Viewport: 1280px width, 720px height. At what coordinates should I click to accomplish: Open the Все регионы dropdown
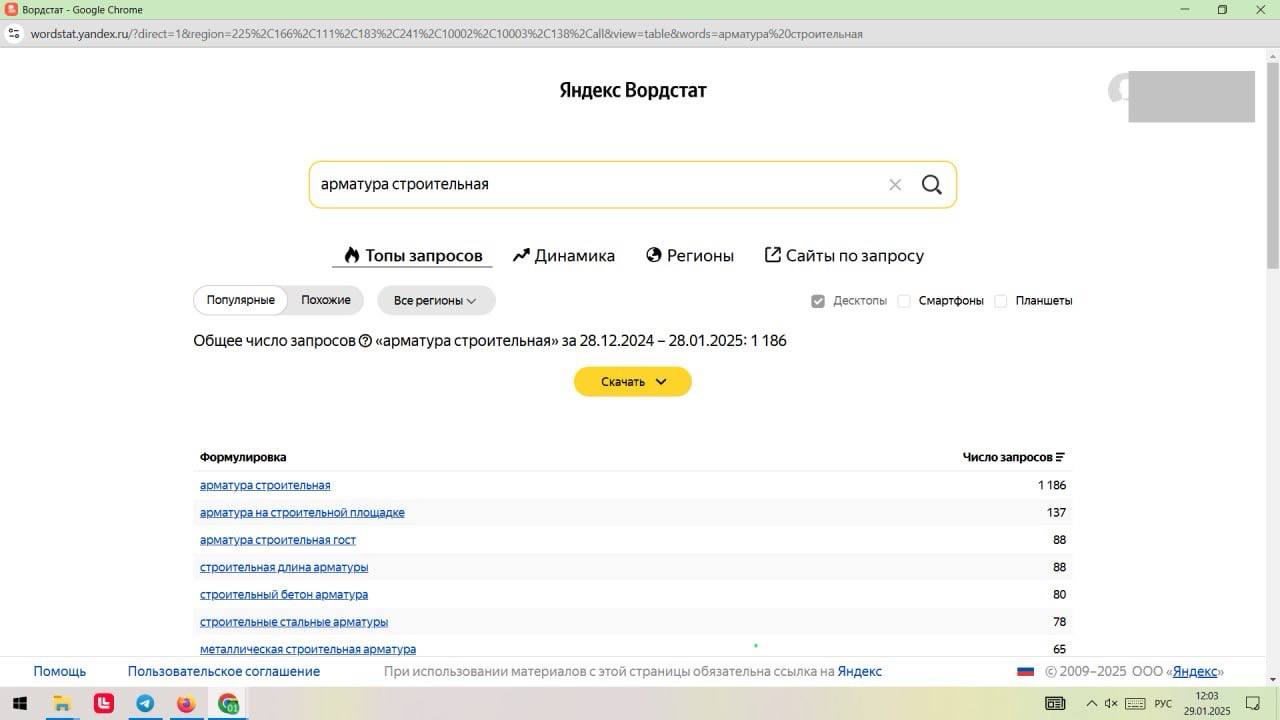(x=435, y=300)
